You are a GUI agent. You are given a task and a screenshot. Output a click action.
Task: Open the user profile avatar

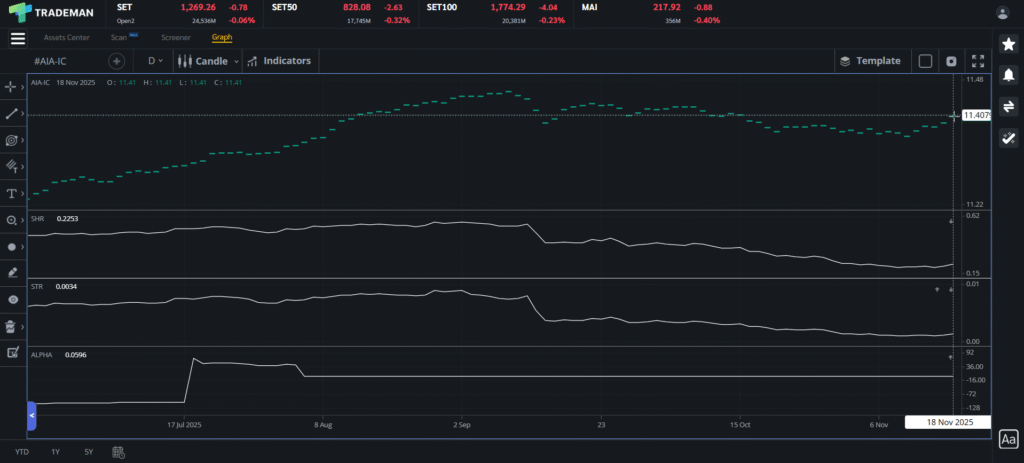tap(1003, 13)
